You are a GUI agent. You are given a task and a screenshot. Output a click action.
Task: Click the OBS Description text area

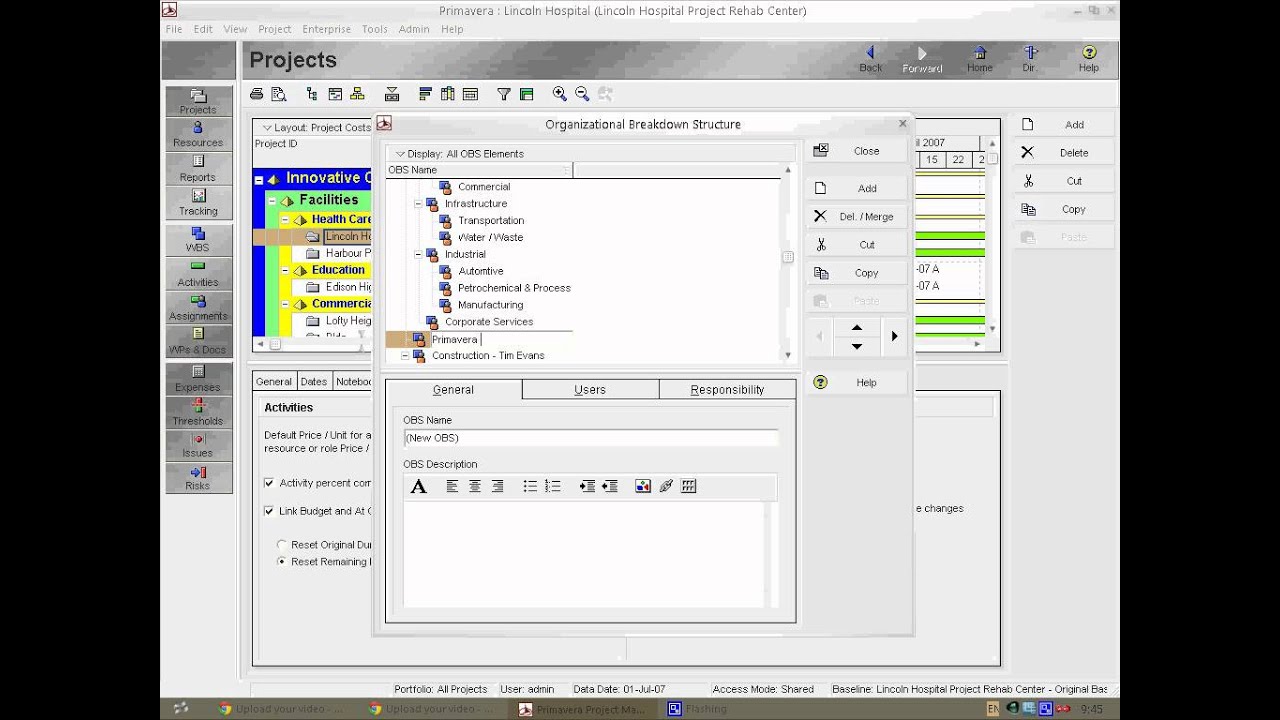click(584, 554)
